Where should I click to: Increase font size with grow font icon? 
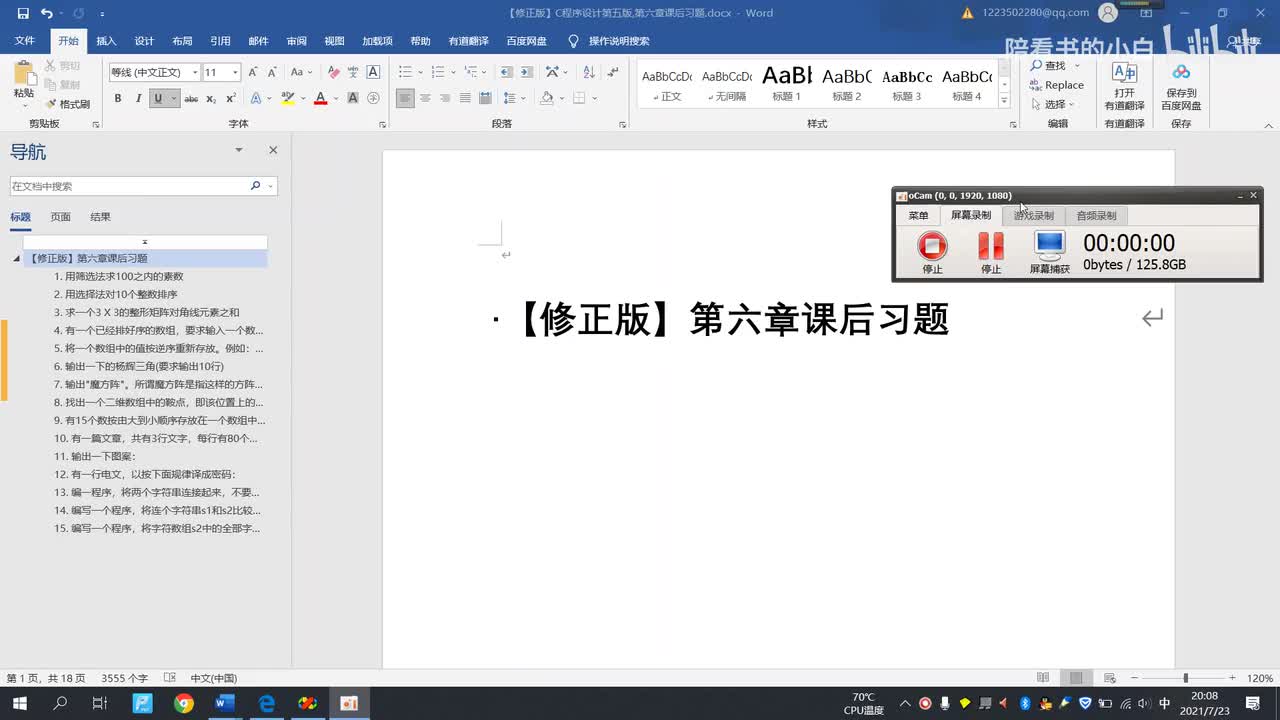coord(253,72)
